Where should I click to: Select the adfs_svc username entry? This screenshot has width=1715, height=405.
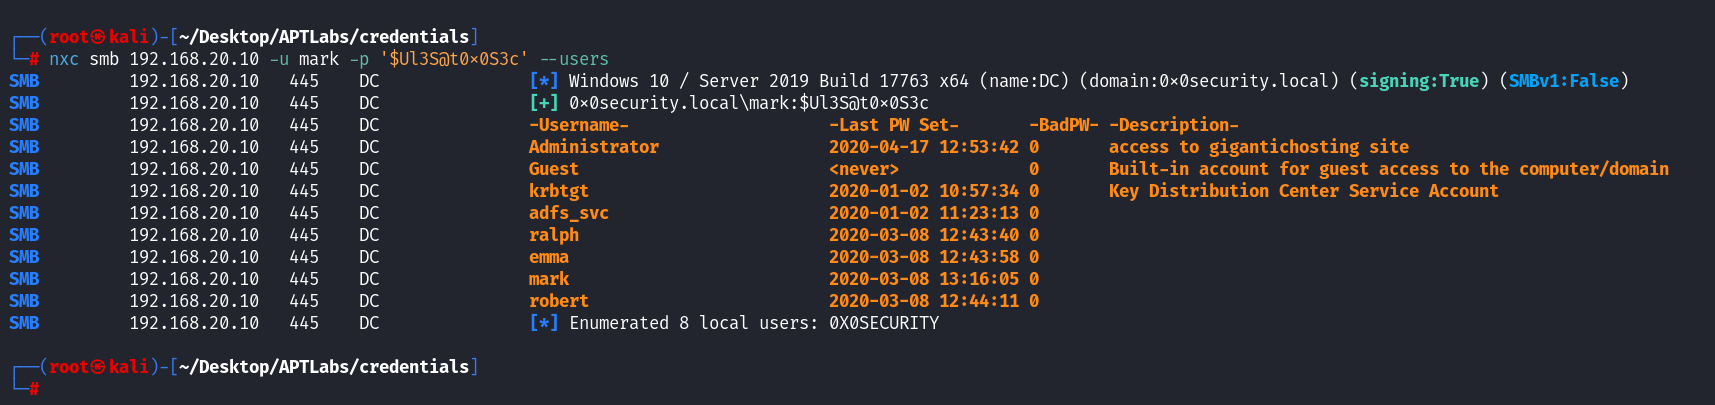pyautogui.click(x=569, y=213)
